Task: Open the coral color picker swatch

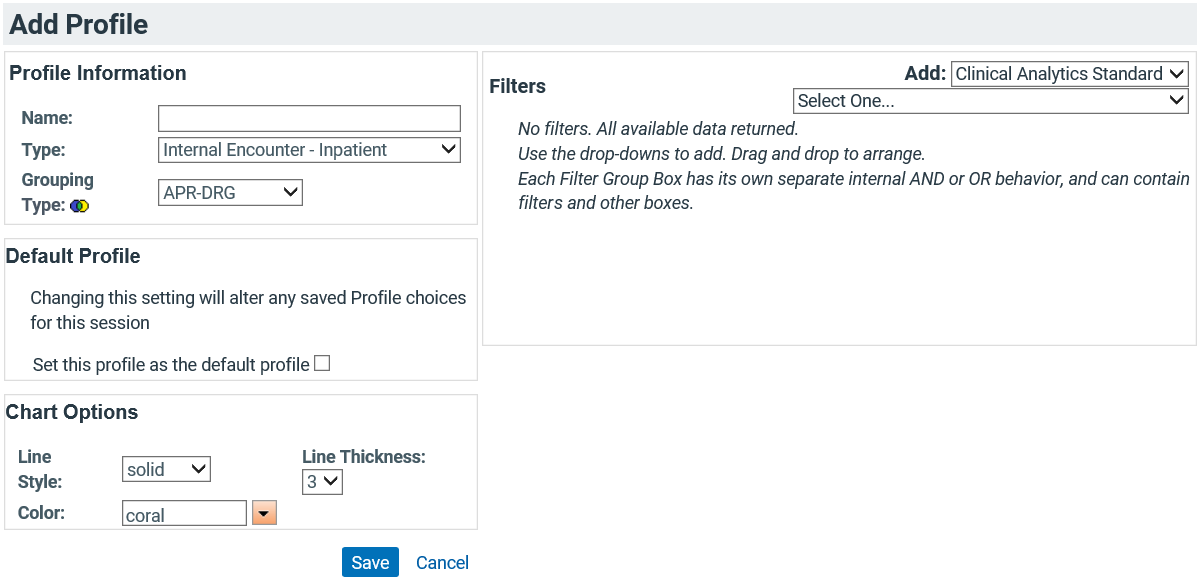Action: (264, 513)
